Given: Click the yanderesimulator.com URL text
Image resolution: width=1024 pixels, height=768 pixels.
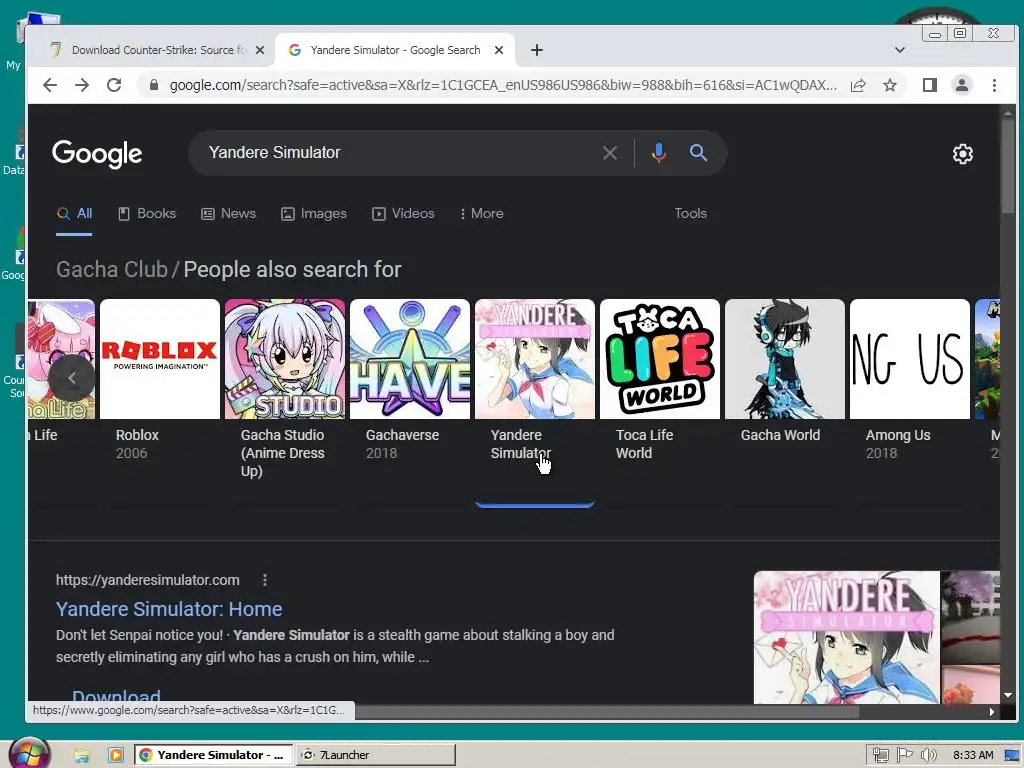Looking at the screenshot, I should [148, 580].
